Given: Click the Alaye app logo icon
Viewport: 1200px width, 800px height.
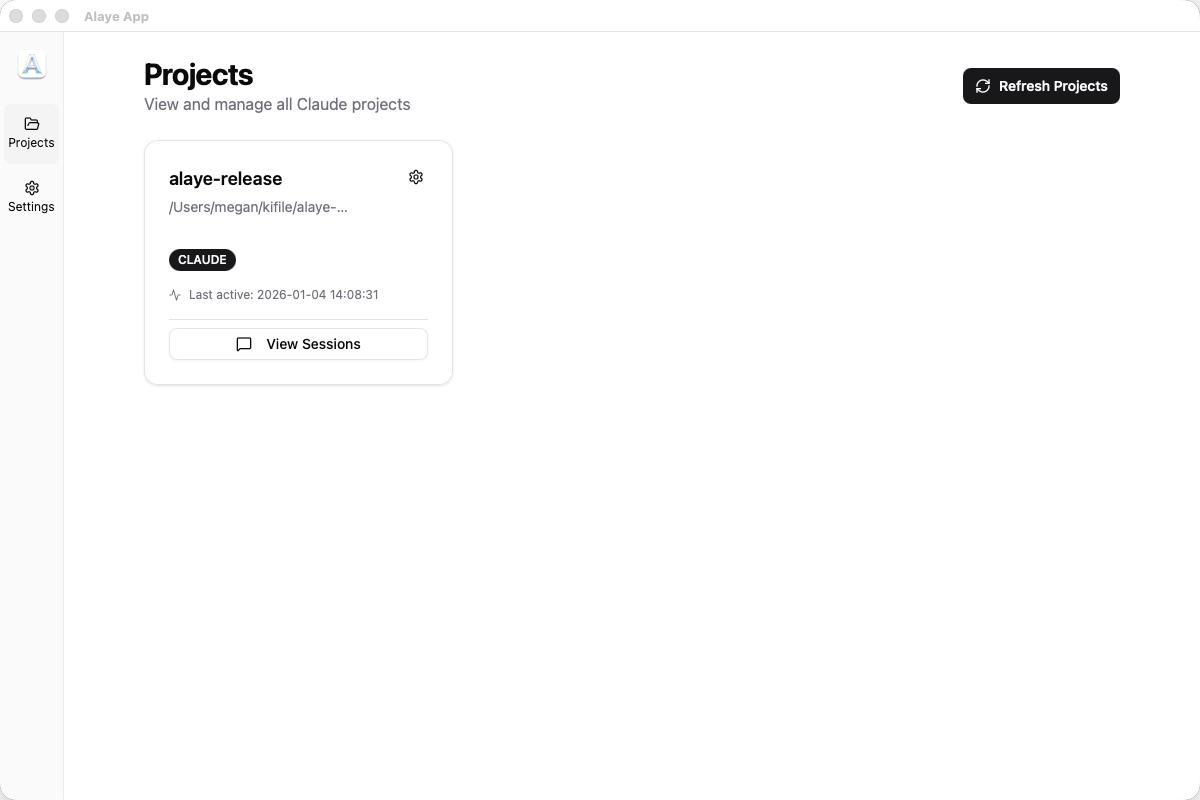Looking at the screenshot, I should [31, 64].
